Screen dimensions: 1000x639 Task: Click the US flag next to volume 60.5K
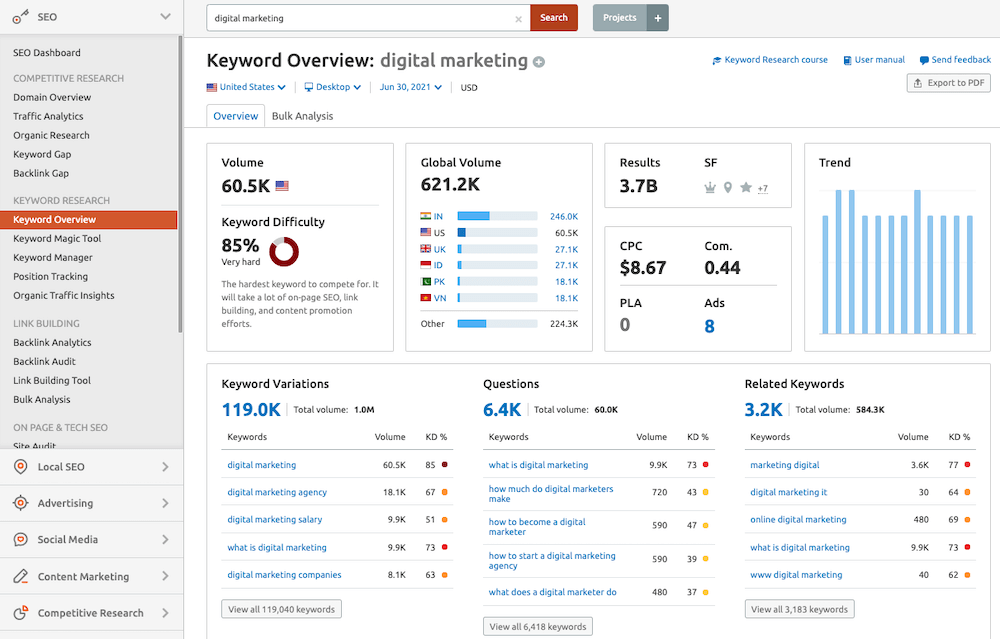point(282,186)
